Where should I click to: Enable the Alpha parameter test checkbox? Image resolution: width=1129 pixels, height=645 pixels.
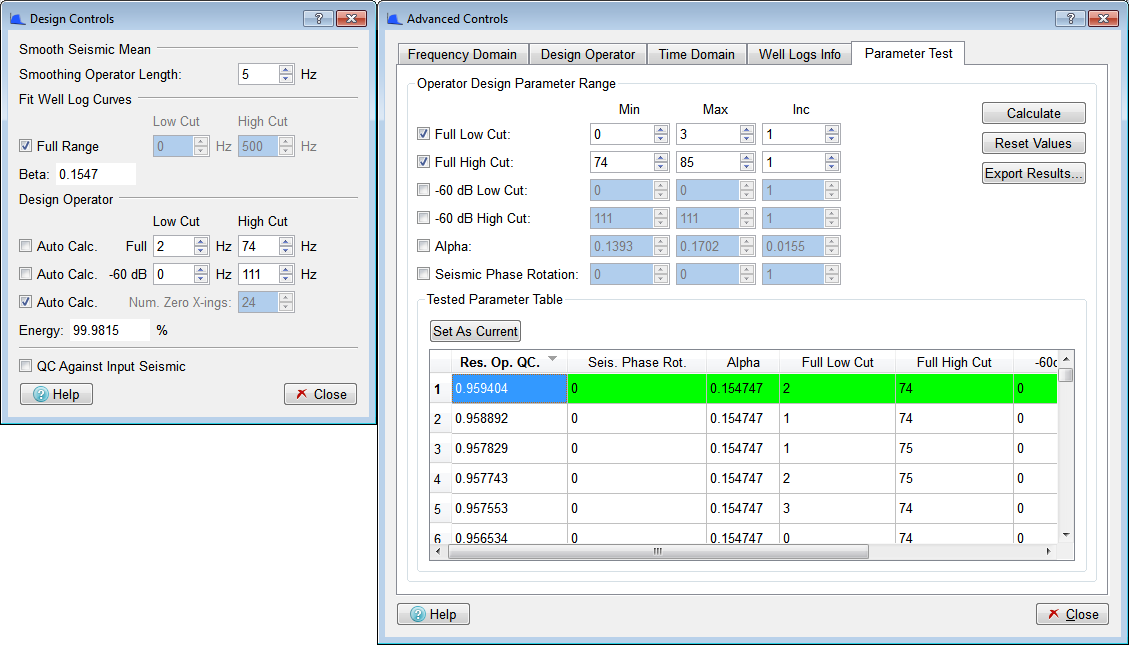coord(423,245)
